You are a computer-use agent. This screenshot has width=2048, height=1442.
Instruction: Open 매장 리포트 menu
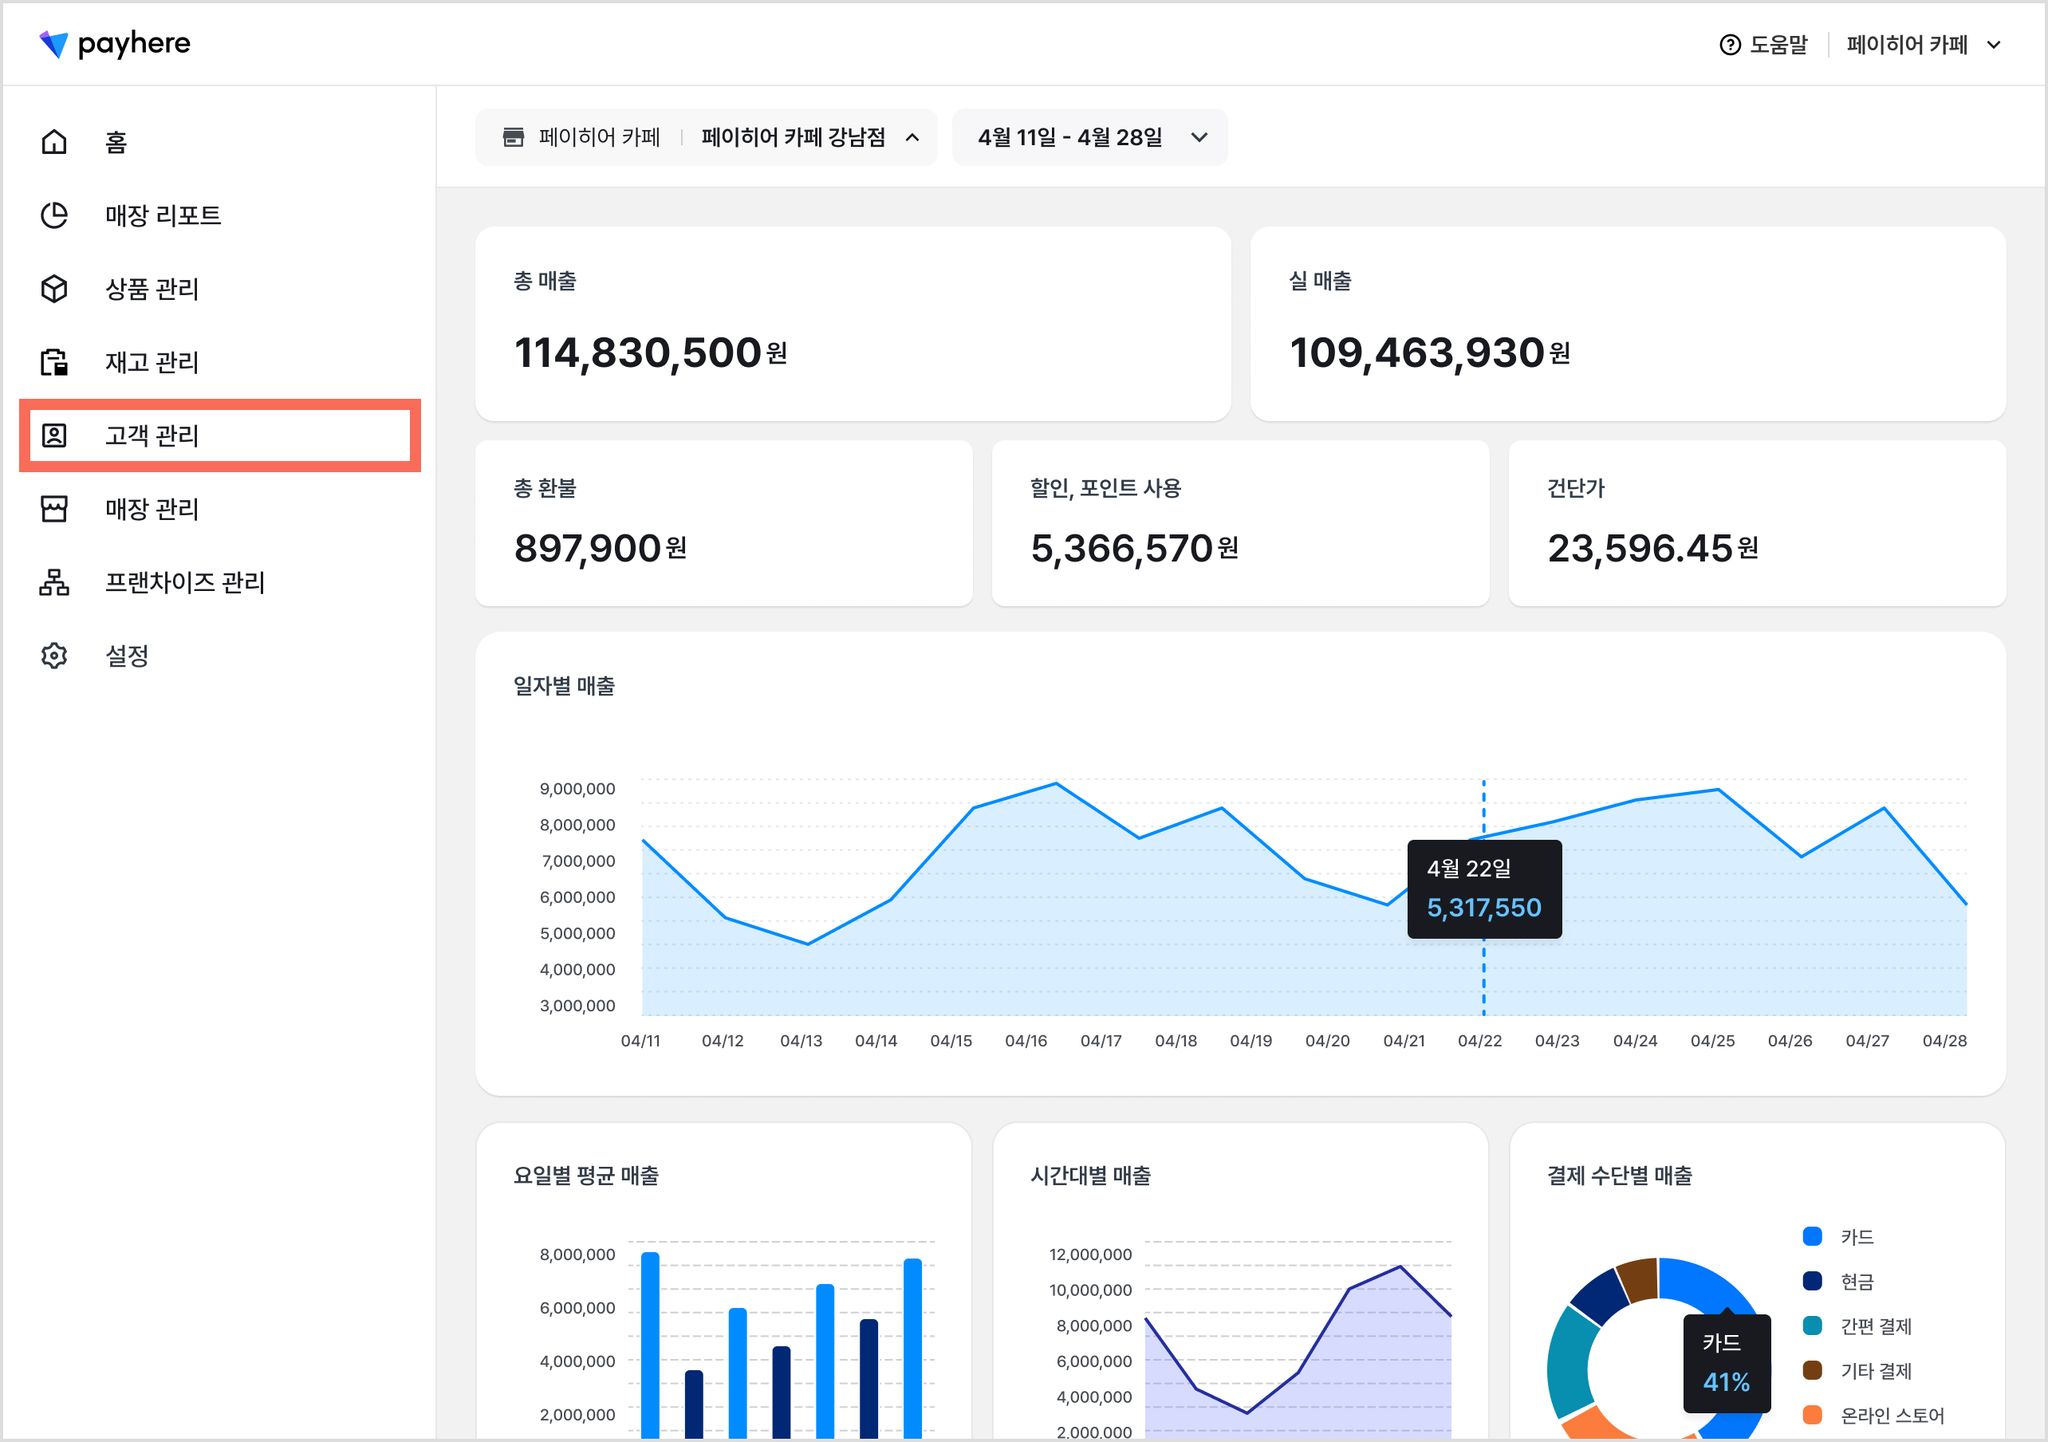pyautogui.click(x=220, y=215)
